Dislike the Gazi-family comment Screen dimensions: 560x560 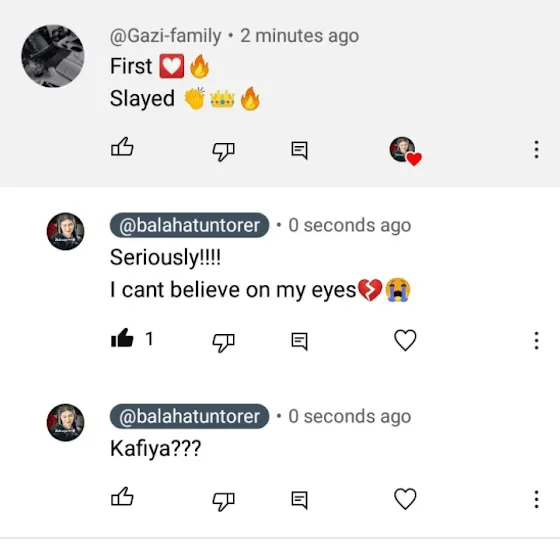(x=224, y=151)
